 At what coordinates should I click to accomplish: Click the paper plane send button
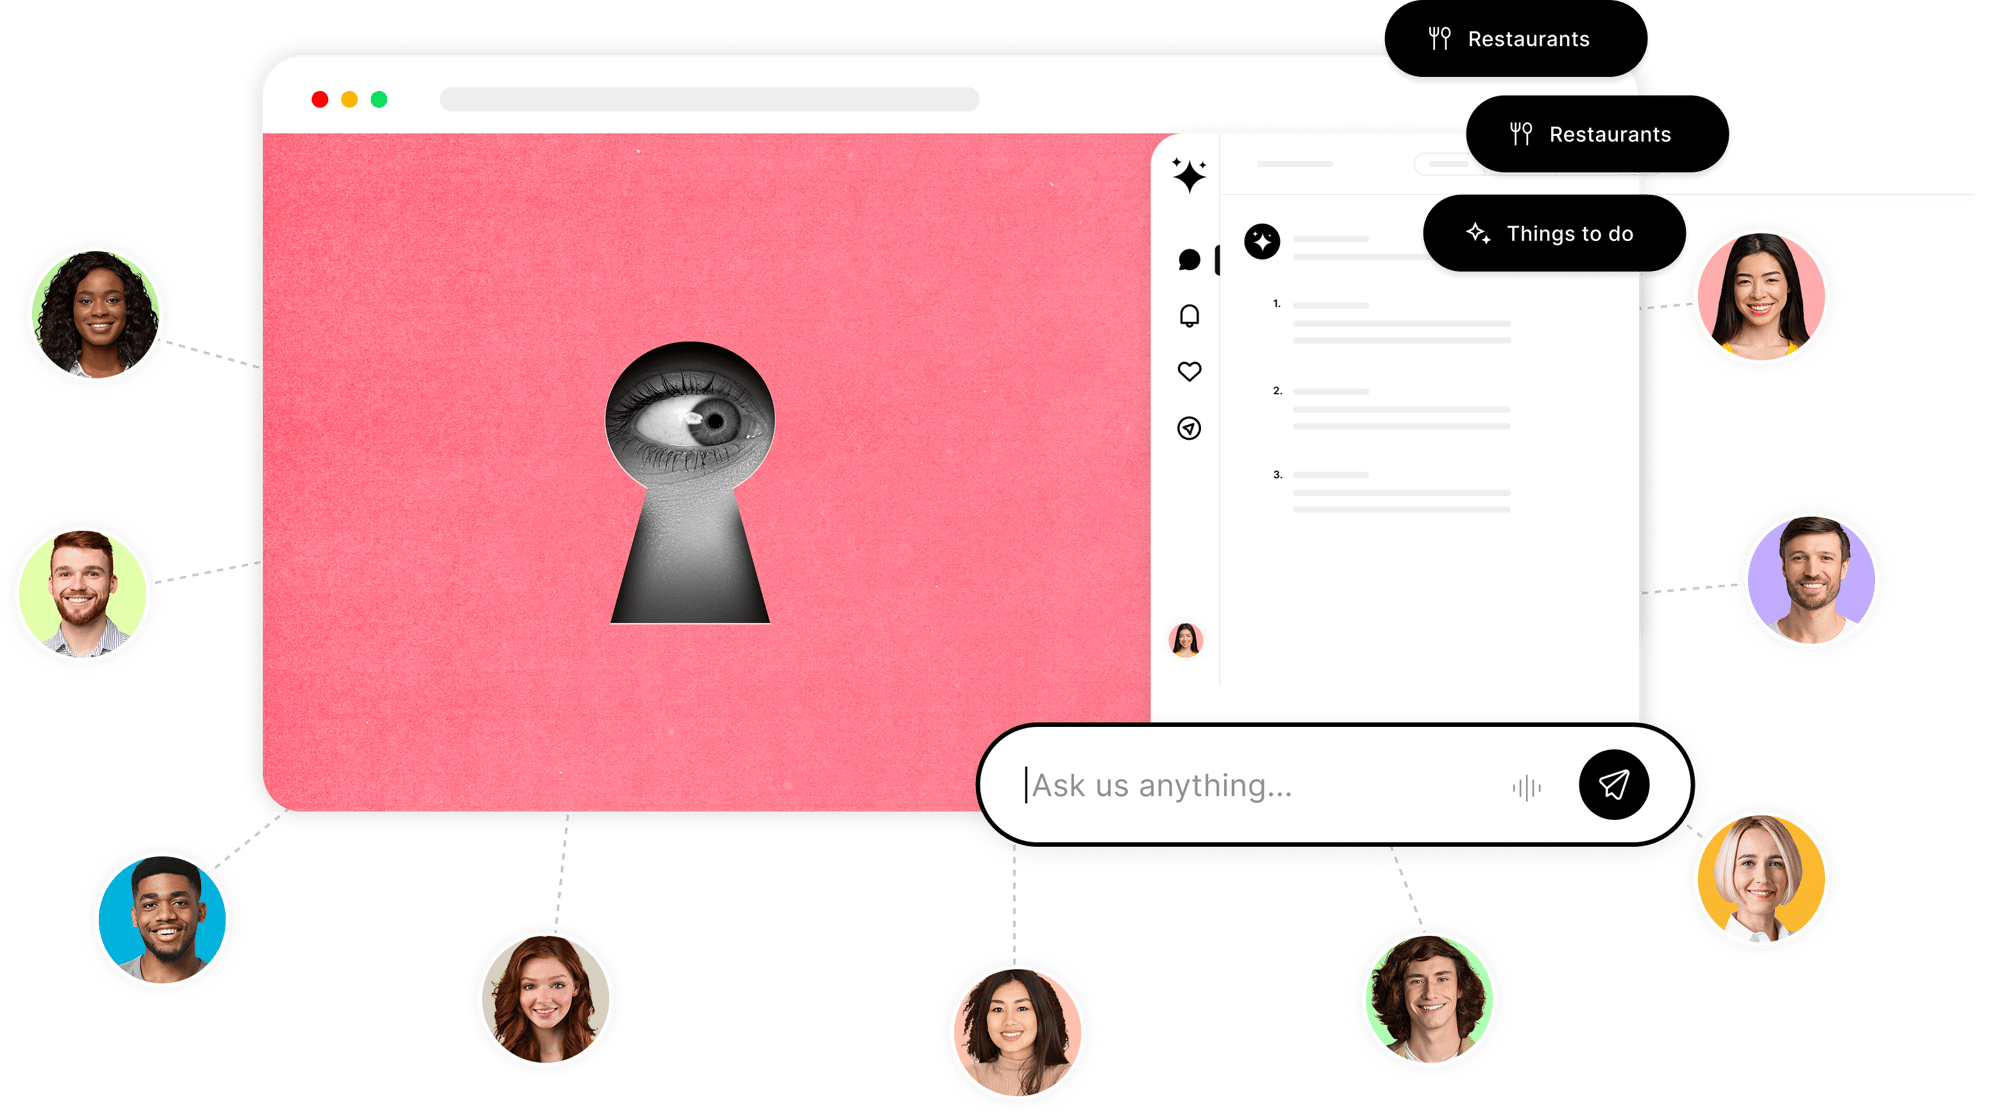pyautogui.click(x=1613, y=785)
